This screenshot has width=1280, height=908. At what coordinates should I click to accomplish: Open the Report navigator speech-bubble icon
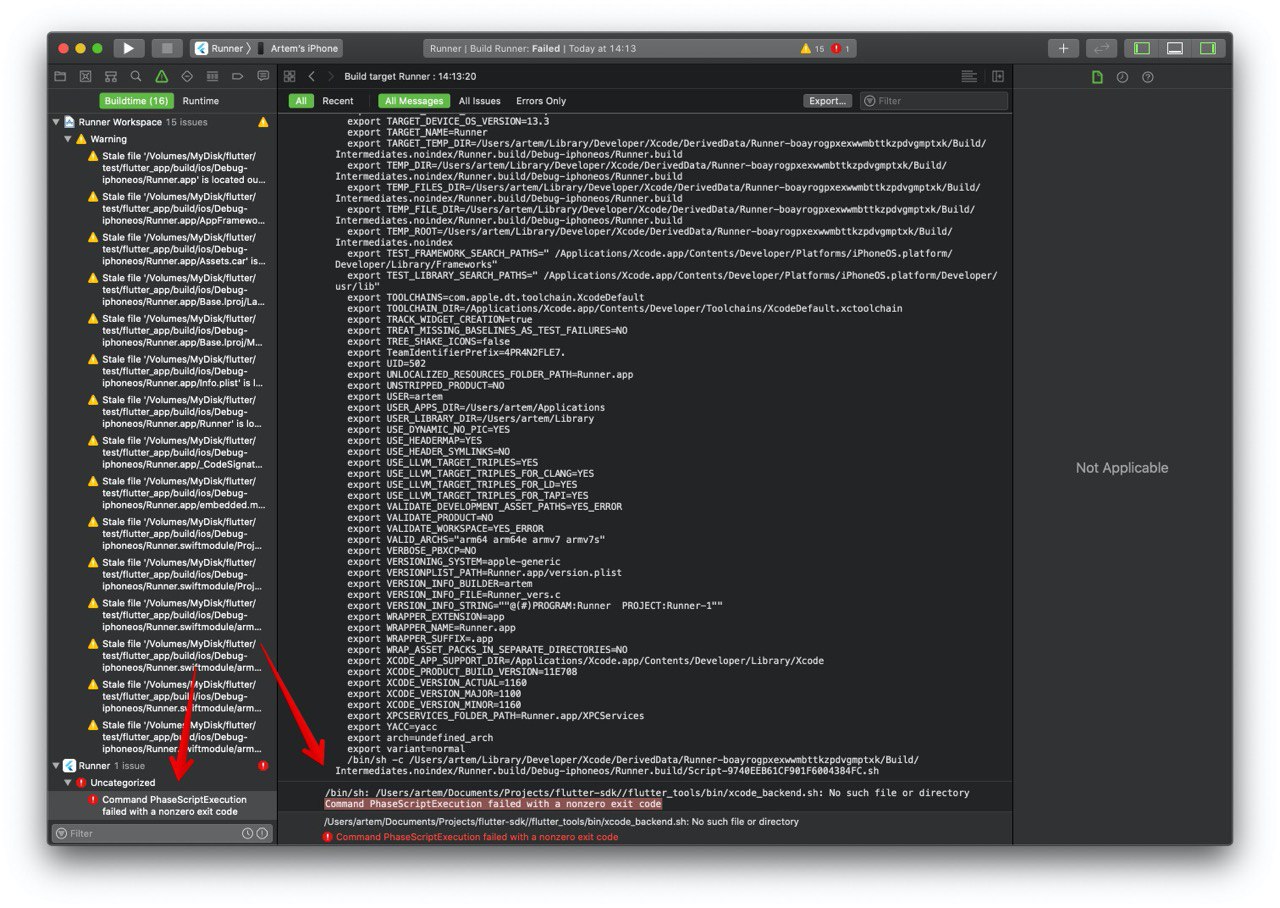pyautogui.click(x=263, y=76)
